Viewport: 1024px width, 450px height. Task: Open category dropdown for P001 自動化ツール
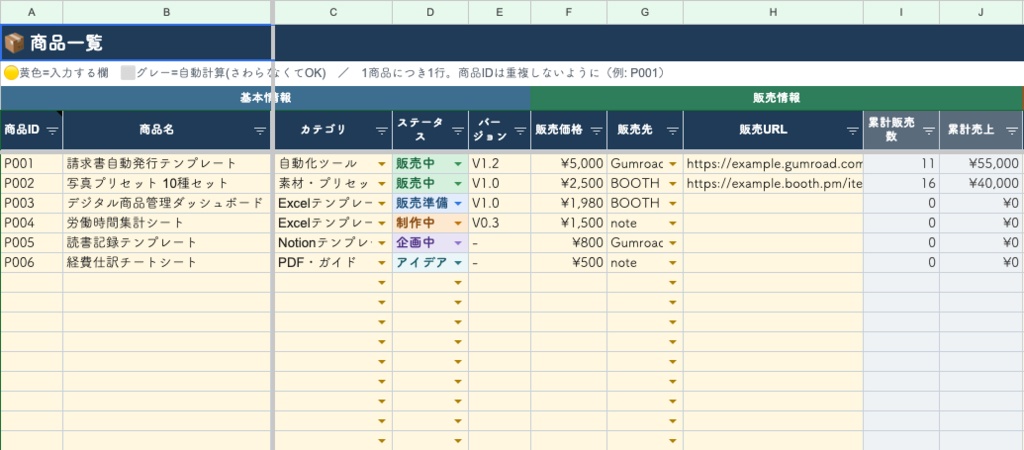pos(382,163)
